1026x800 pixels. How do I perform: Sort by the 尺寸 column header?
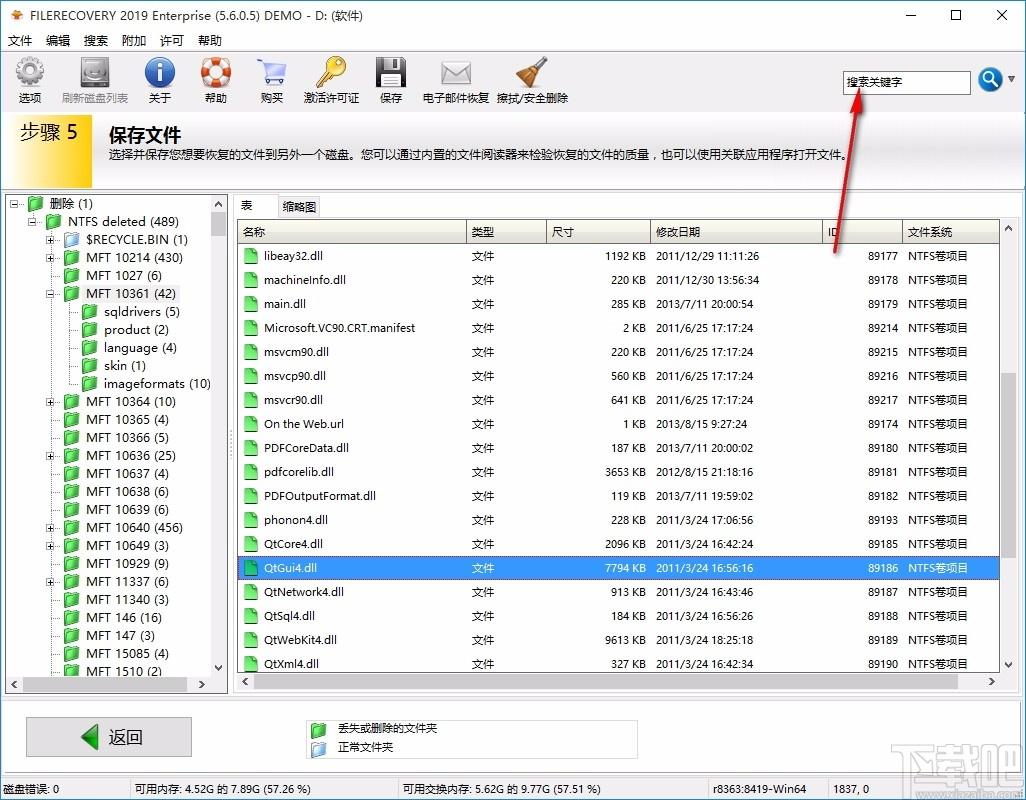tap(598, 232)
